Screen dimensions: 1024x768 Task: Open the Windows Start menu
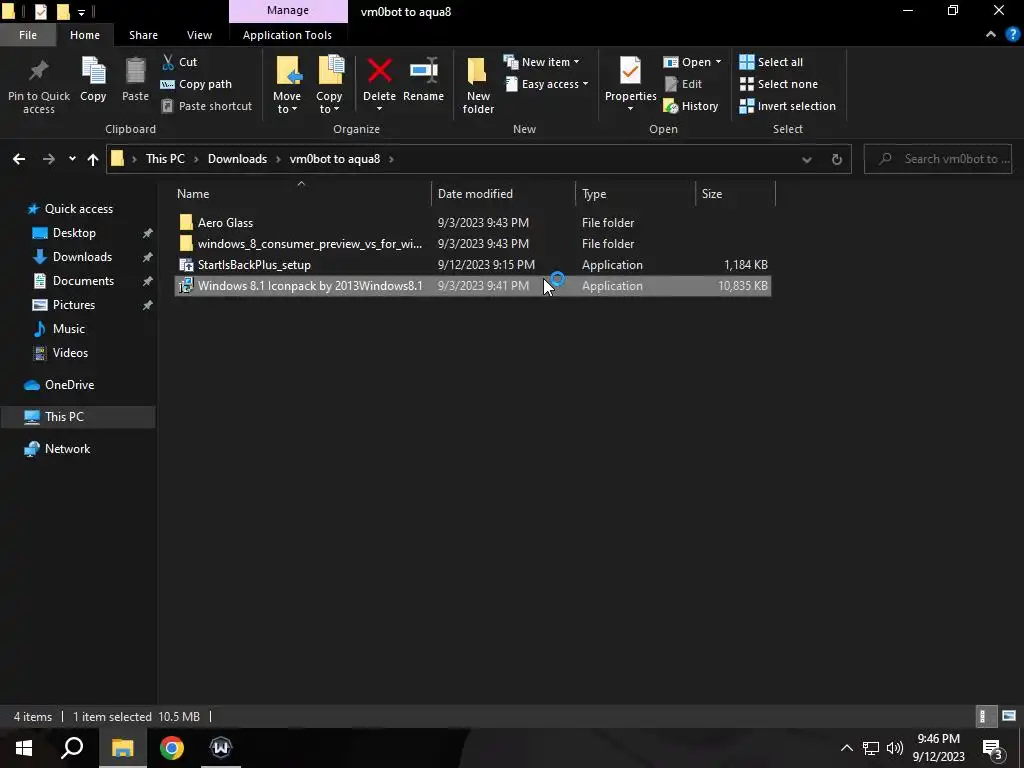[24, 748]
